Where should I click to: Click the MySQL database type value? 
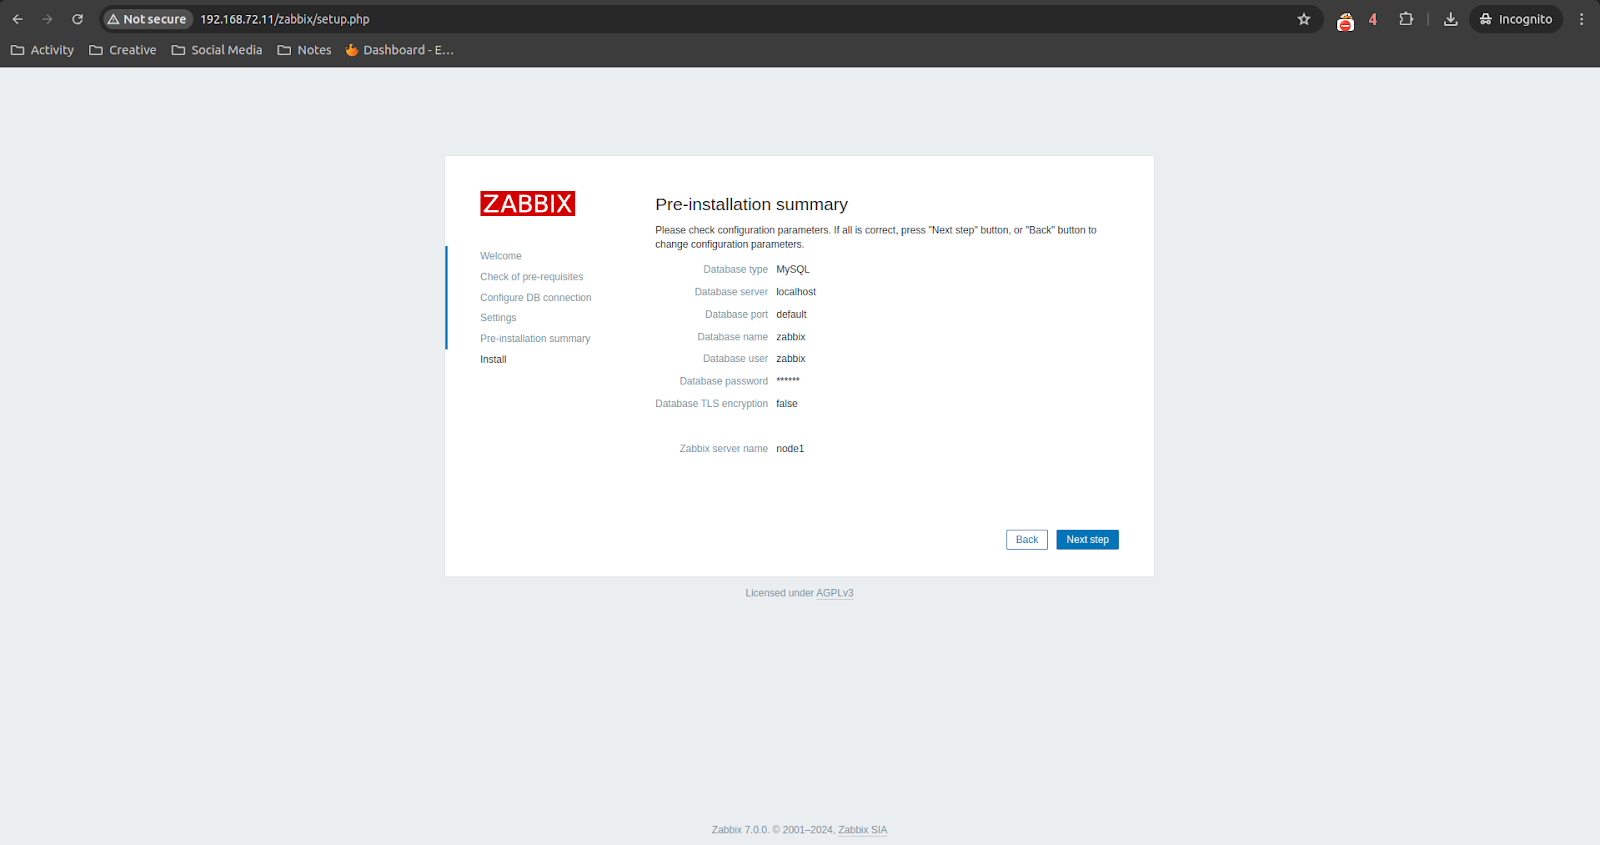click(x=793, y=270)
